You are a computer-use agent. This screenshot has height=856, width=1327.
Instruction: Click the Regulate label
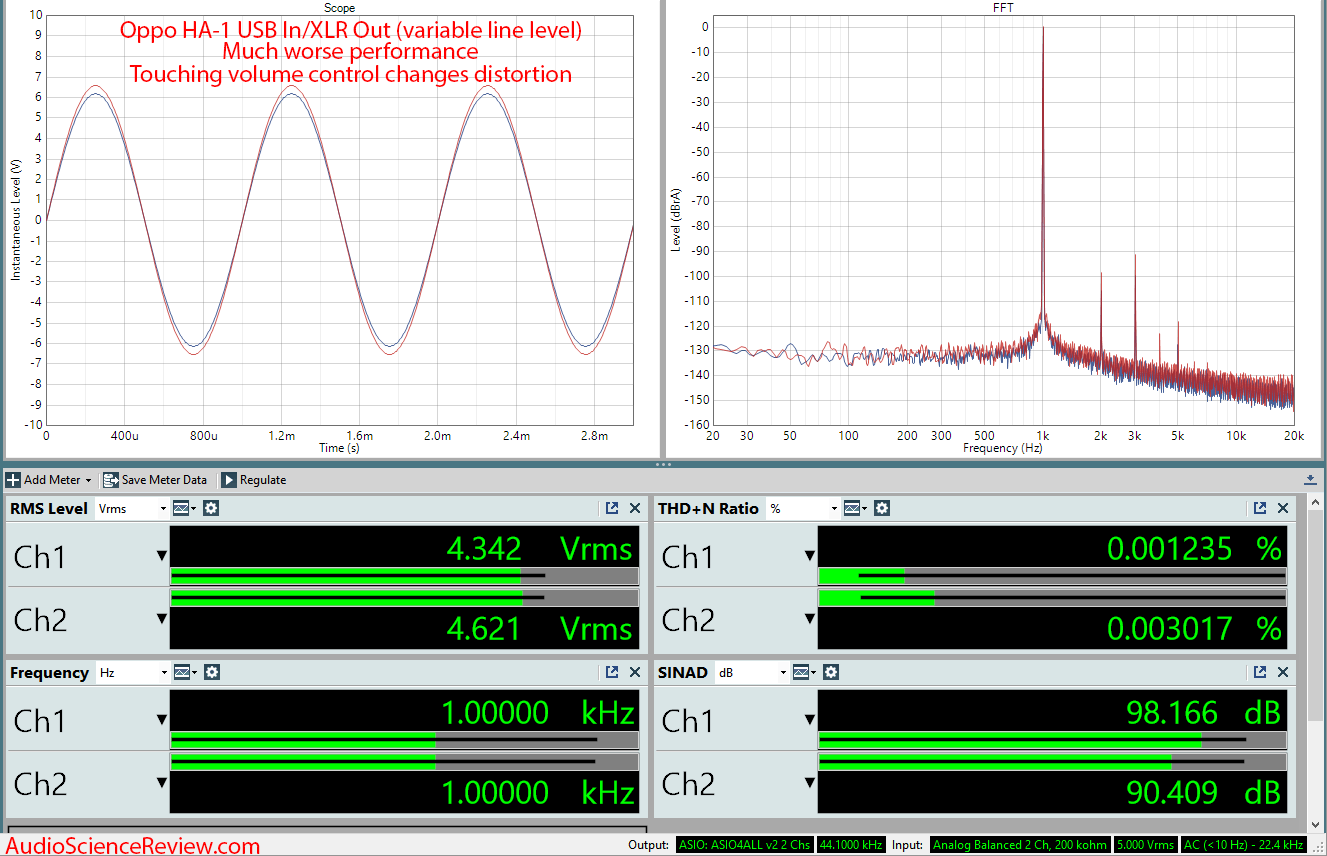(263, 480)
